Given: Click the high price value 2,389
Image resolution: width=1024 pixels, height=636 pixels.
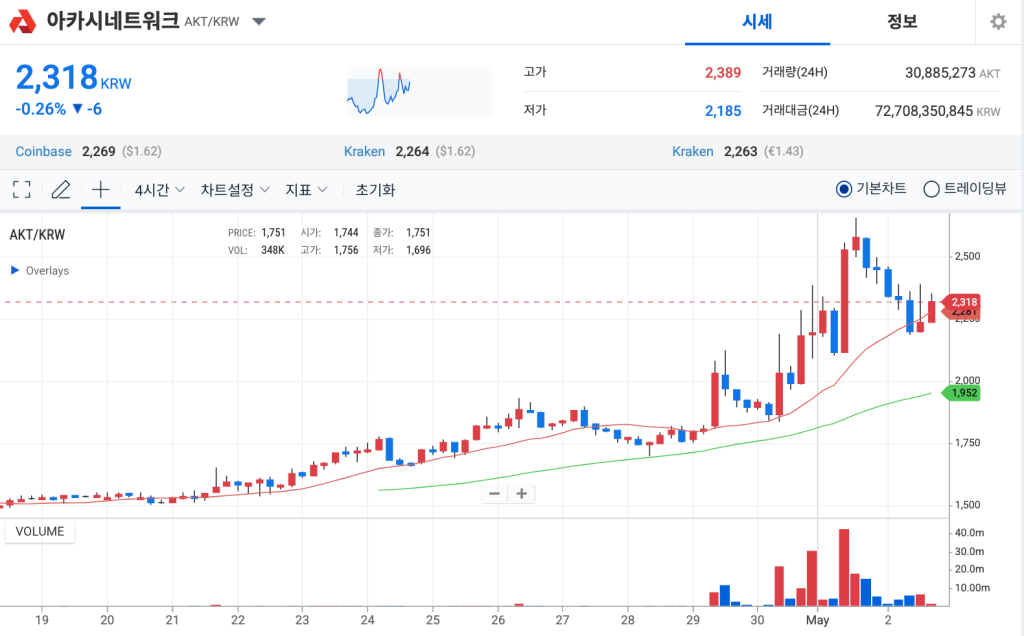Looking at the screenshot, I should tap(723, 72).
